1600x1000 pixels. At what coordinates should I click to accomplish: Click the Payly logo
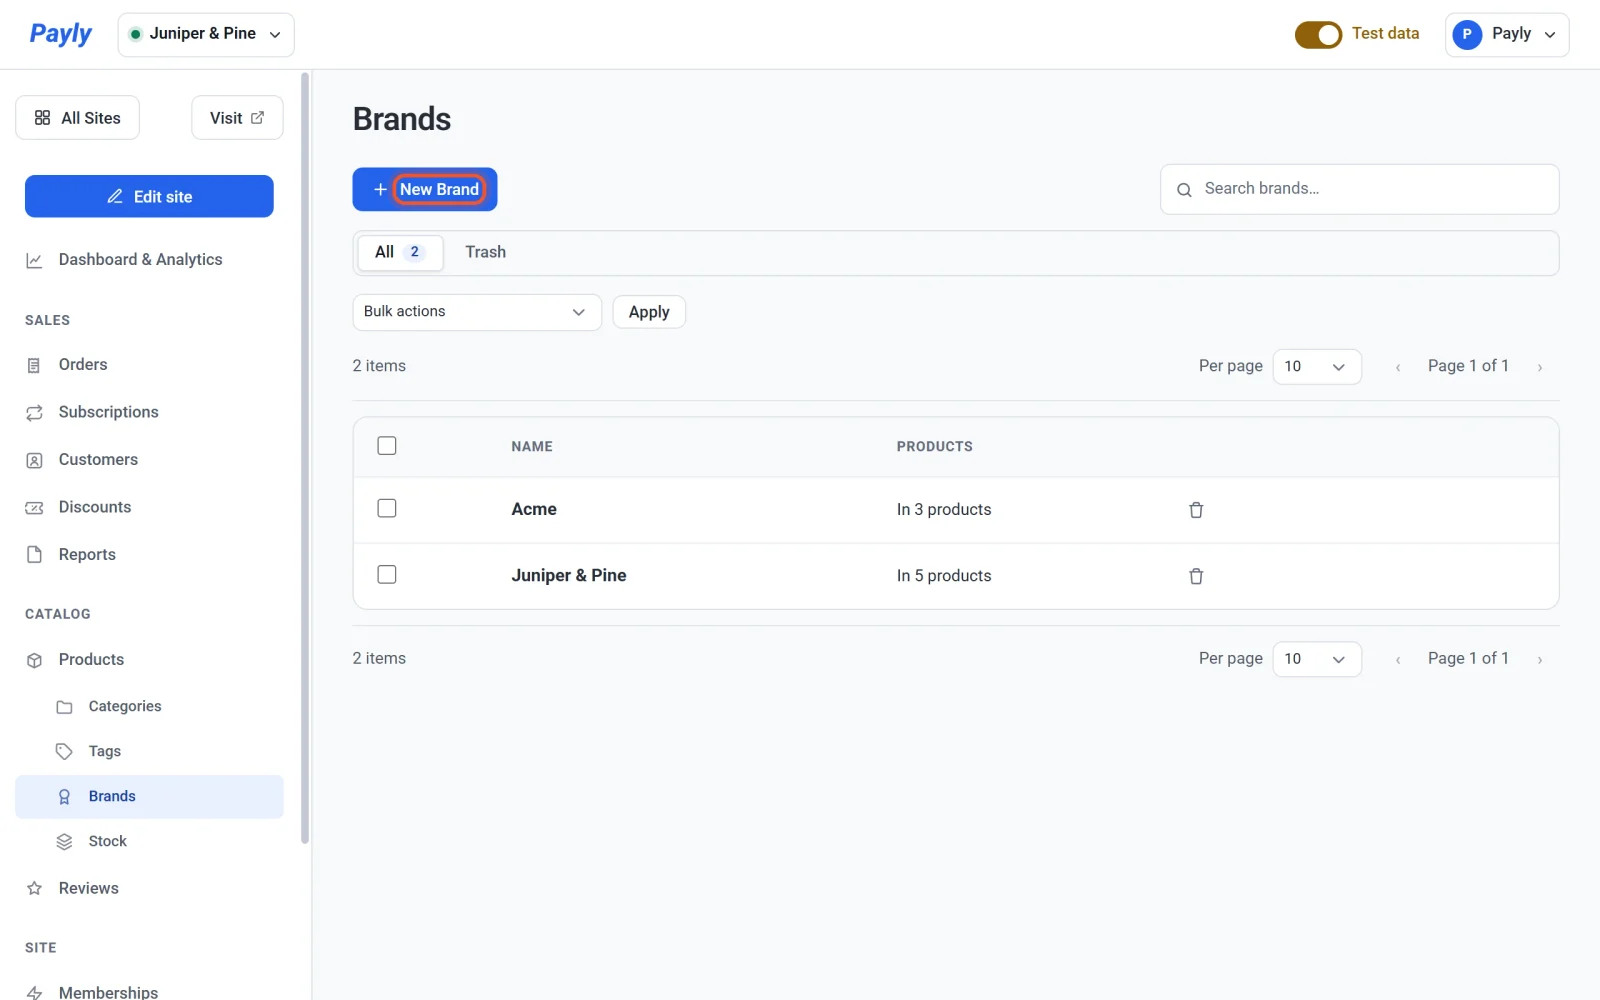pyautogui.click(x=60, y=34)
